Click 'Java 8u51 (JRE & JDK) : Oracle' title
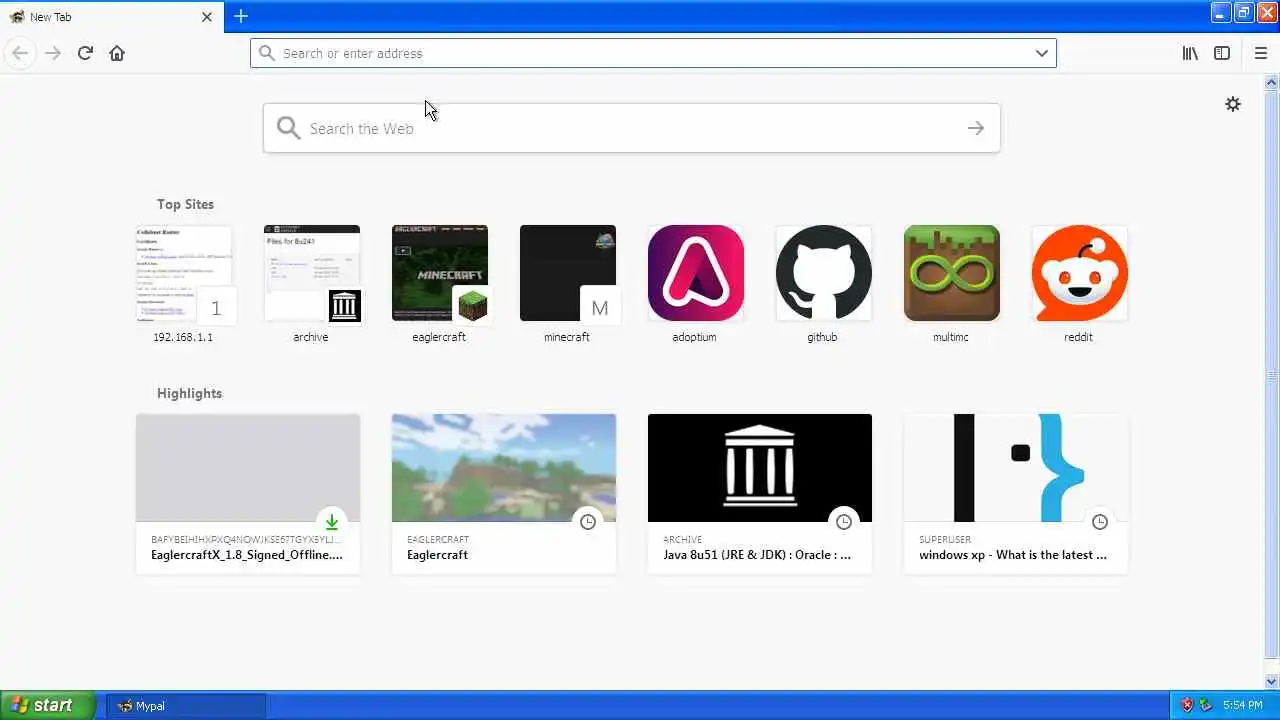The width and height of the screenshot is (1280, 720). pos(757,555)
